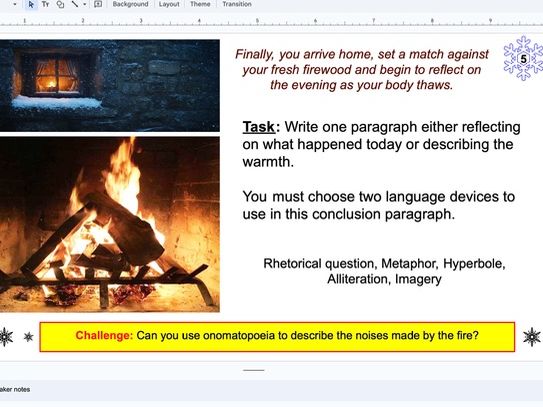
Task: Choose the Text box tool
Action: pyautogui.click(x=45, y=5)
